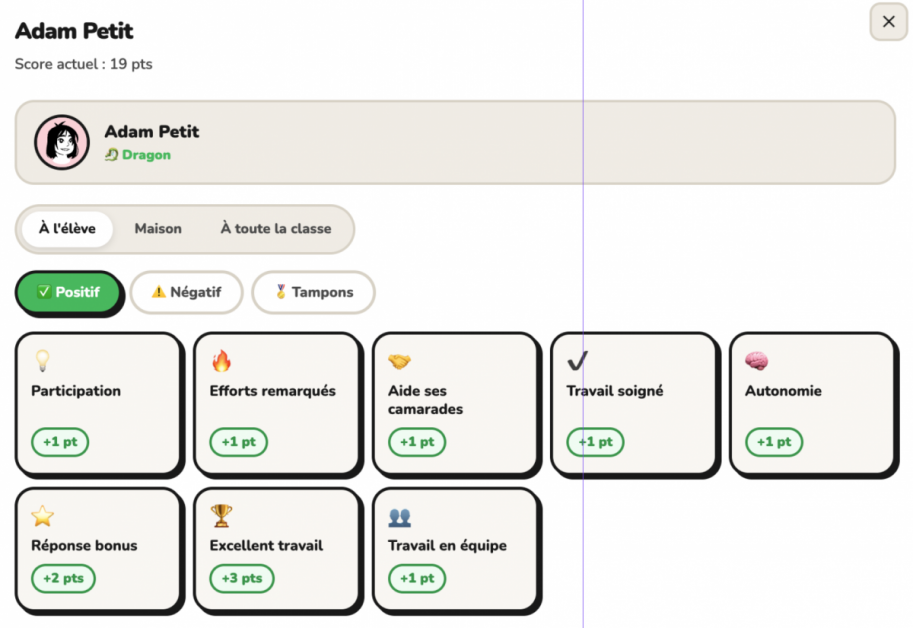Click the flame icon on Efforts remarqués

point(221,361)
